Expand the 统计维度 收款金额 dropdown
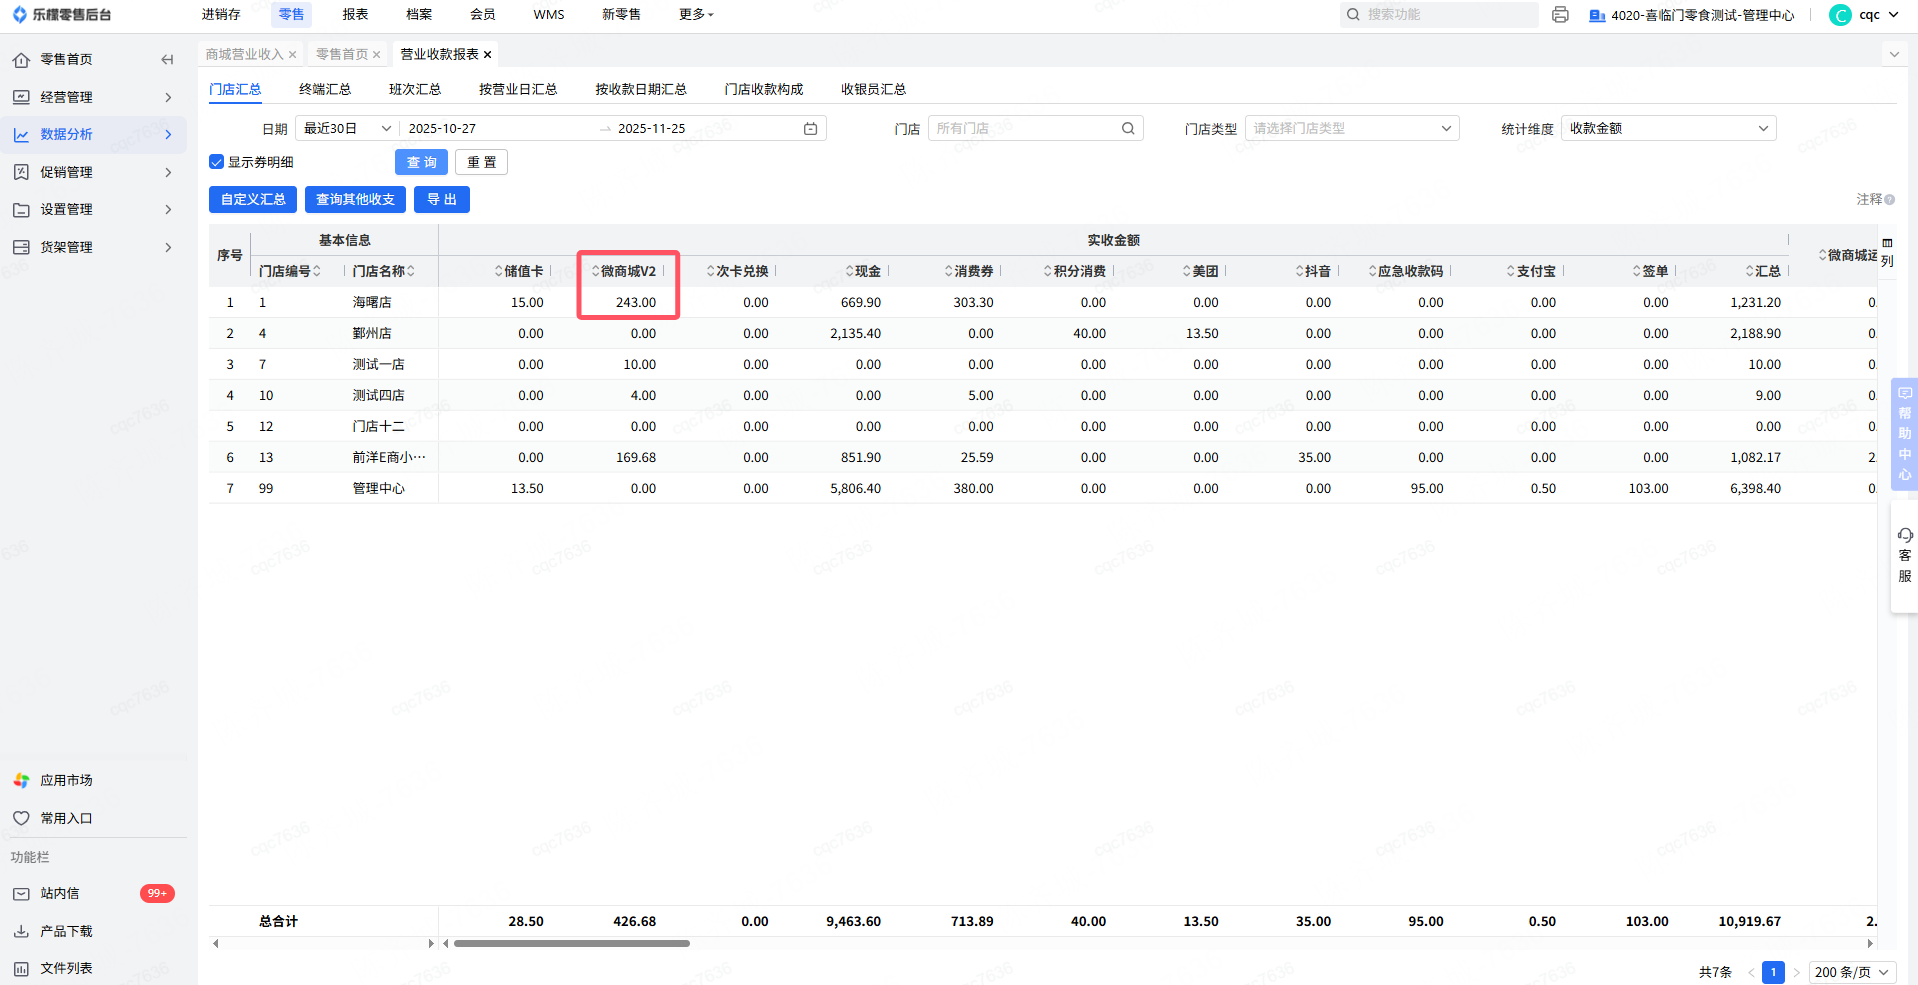The width and height of the screenshot is (1918, 985). coord(1667,129)
